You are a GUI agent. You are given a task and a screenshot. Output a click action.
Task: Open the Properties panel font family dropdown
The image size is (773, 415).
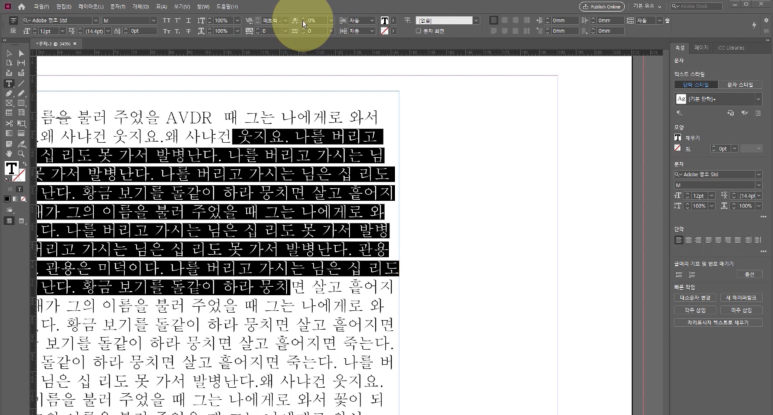(758, 174)
